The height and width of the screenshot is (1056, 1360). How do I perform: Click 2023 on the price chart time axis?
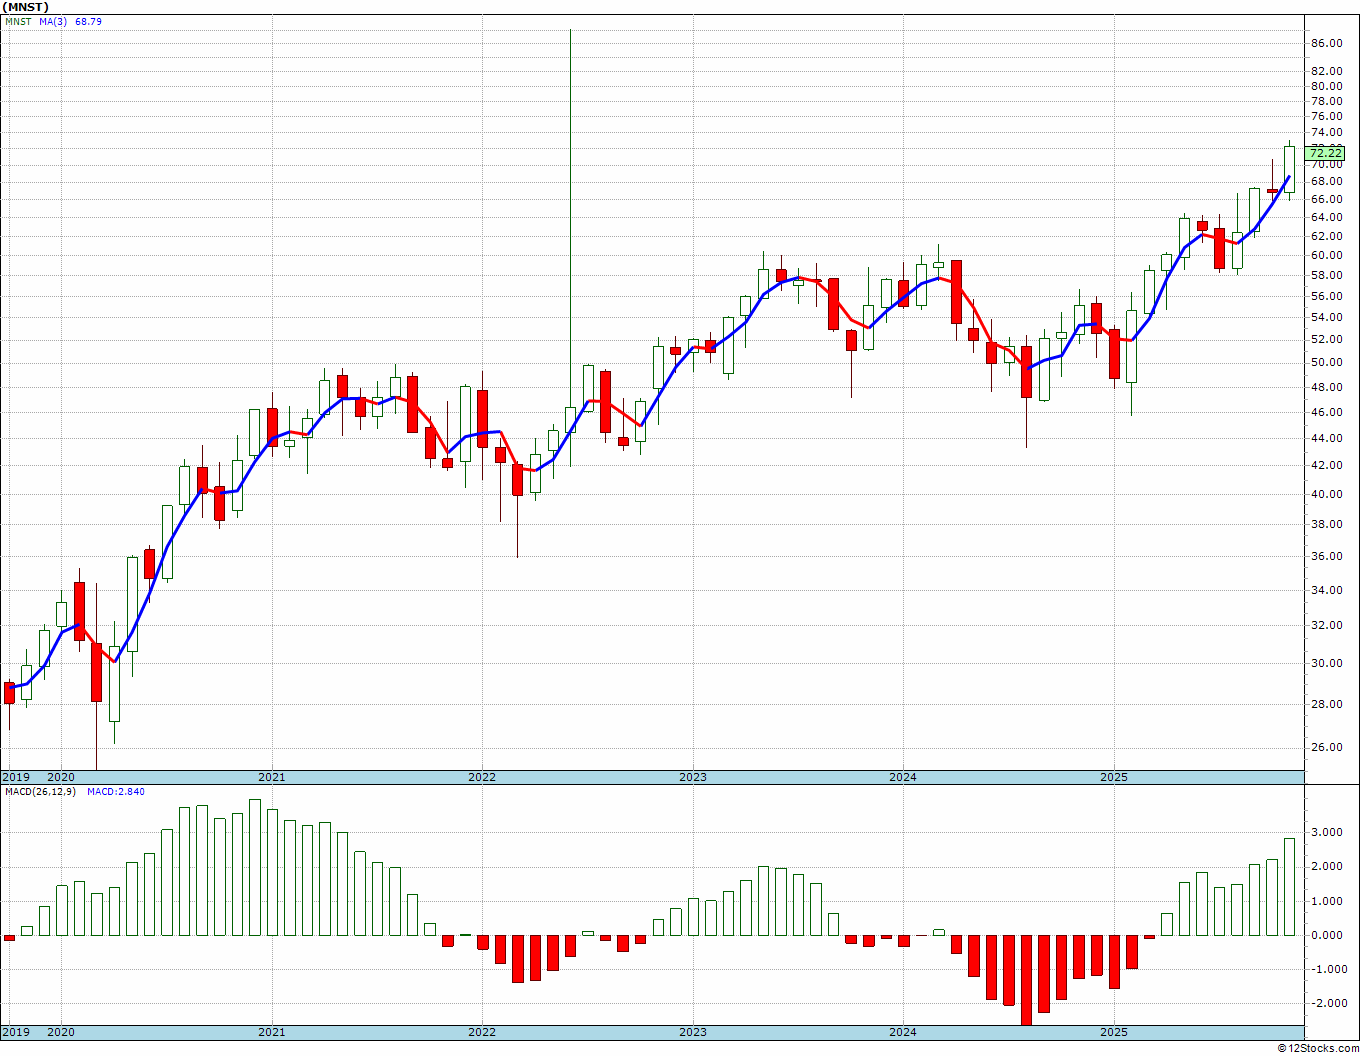[x=693, y=777]
